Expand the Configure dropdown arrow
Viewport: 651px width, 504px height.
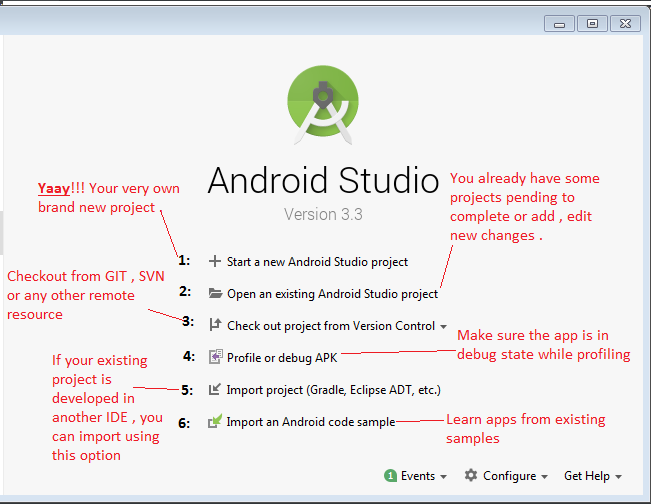tap(544, 477)
